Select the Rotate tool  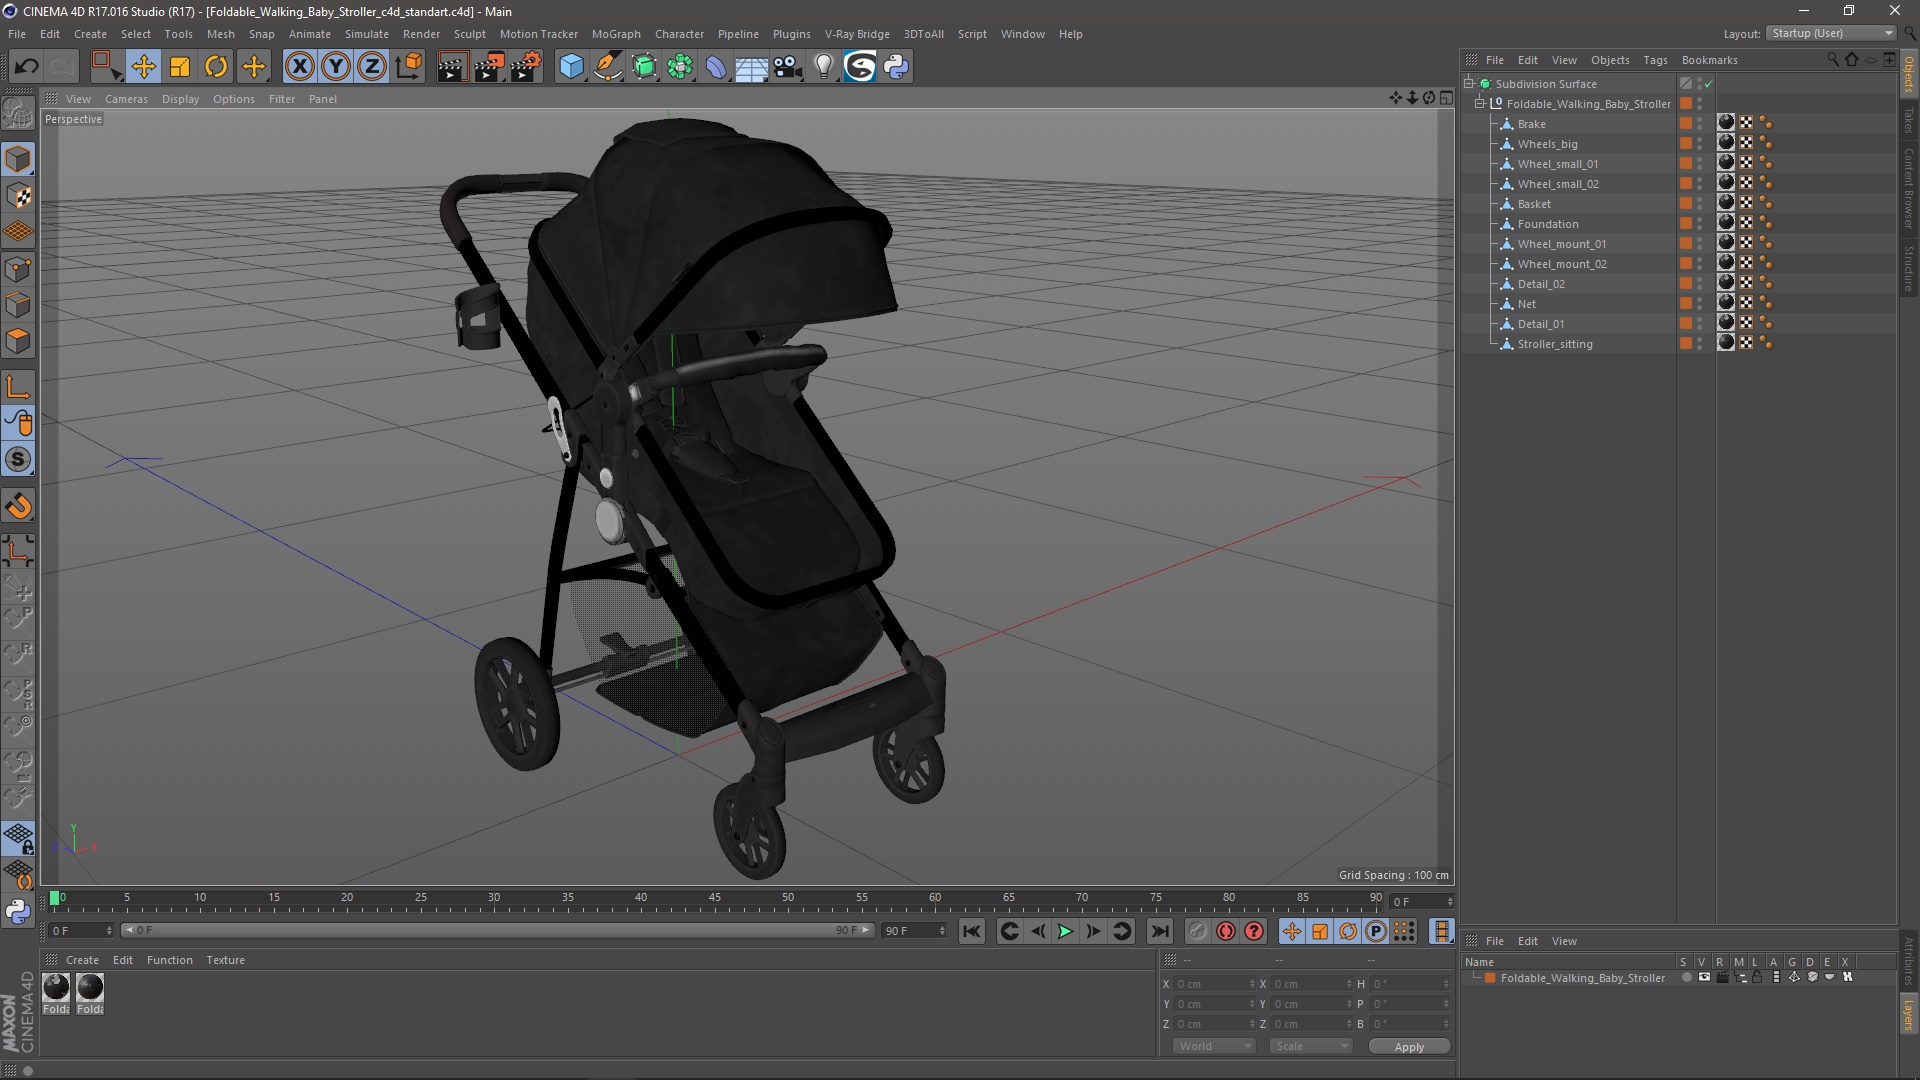click(216, 67)
